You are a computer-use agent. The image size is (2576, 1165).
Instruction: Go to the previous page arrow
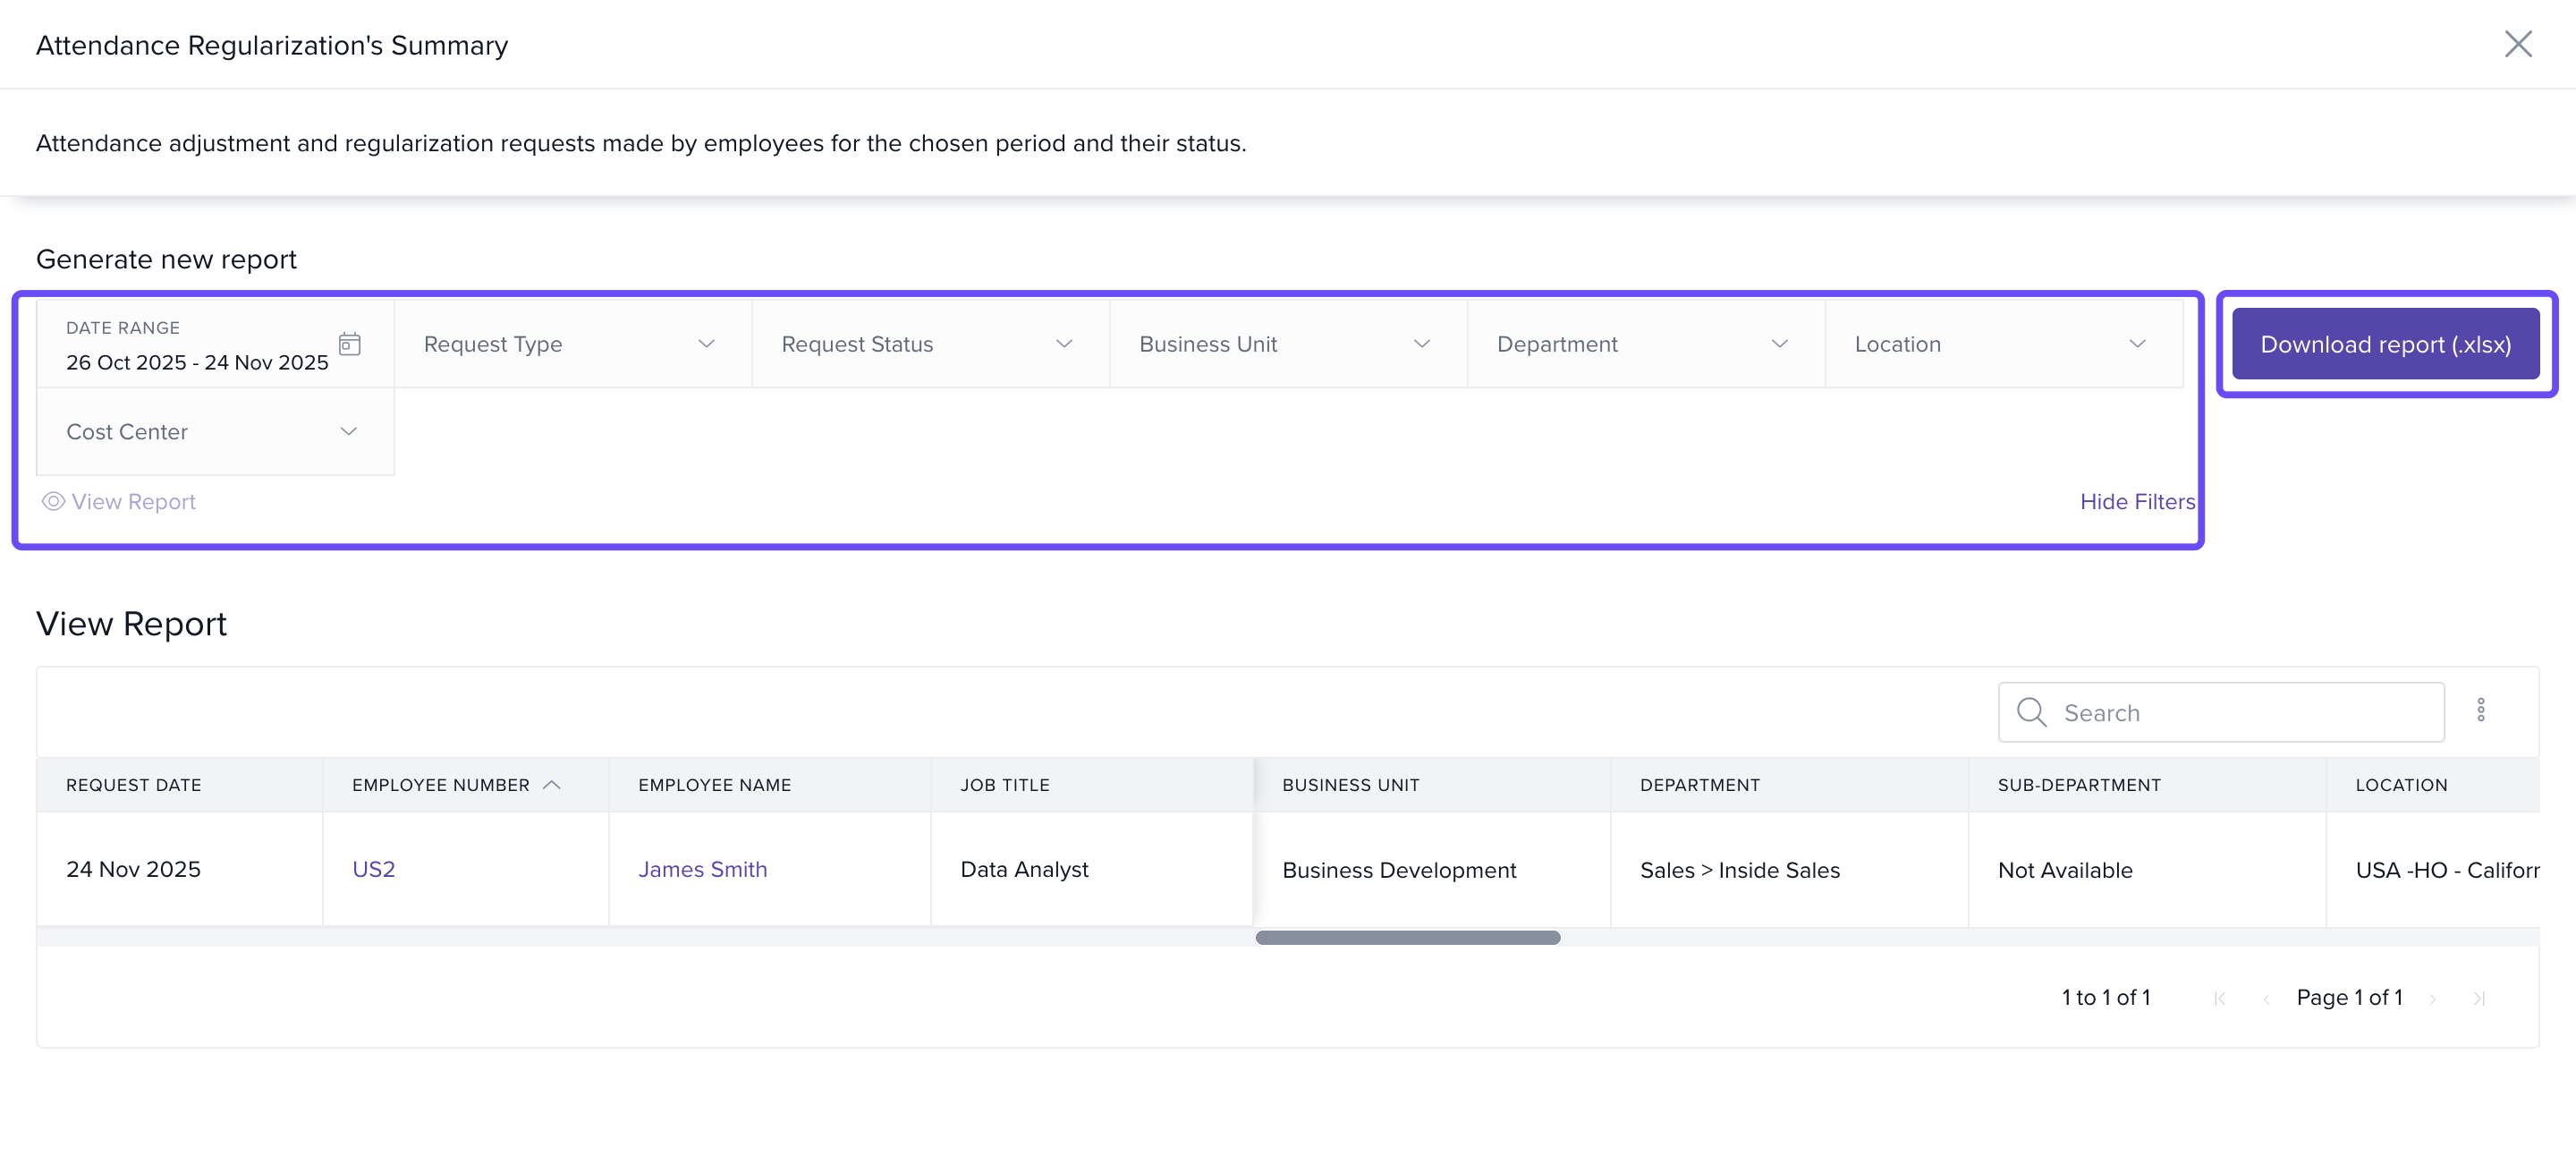click(x=2266, y=998)
